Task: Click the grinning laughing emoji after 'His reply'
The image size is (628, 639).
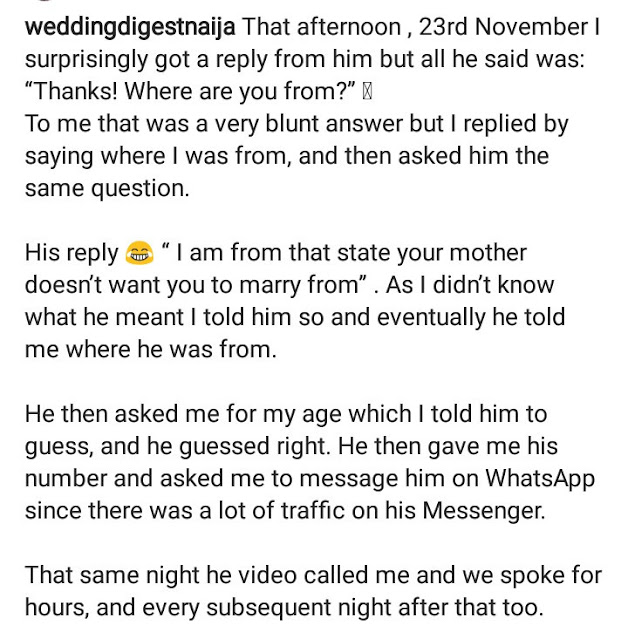Action: pyautogui.click(x=140, y=253)
